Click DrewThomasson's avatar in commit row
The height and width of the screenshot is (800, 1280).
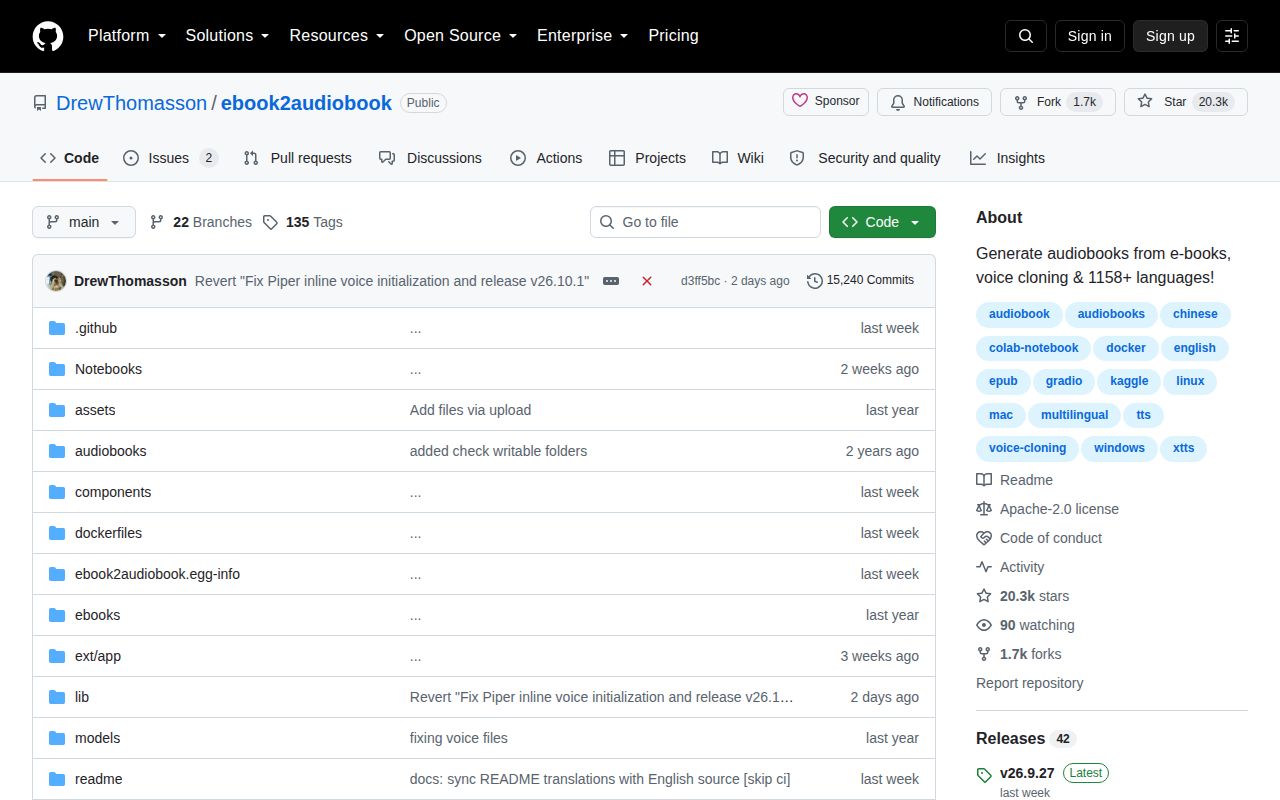coord(56,281)
